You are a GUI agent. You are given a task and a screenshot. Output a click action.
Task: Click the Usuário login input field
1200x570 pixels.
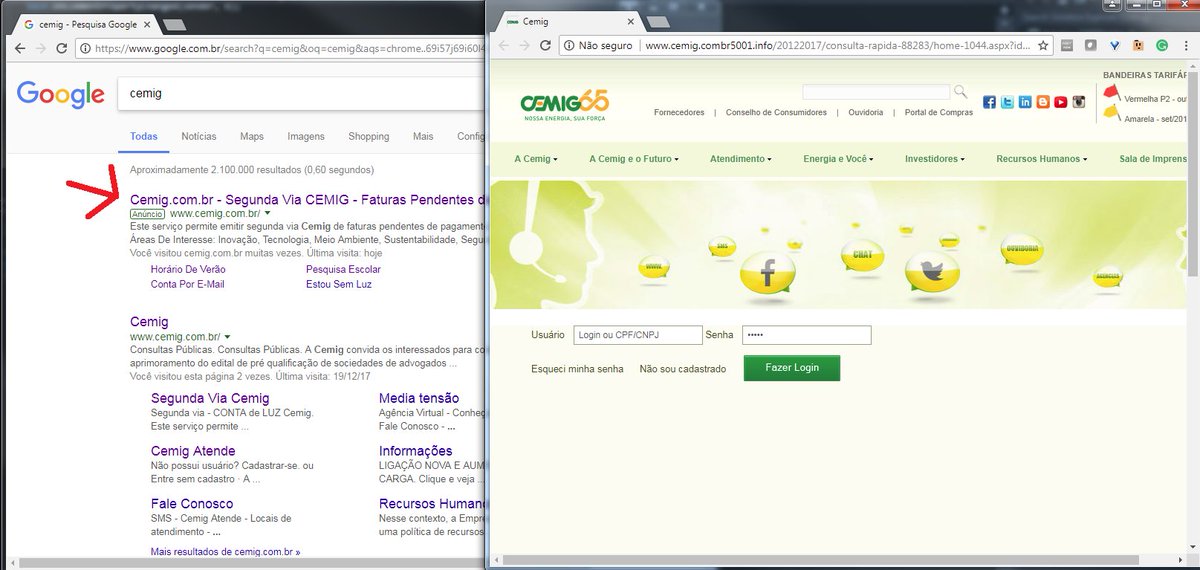pos(636,336)
